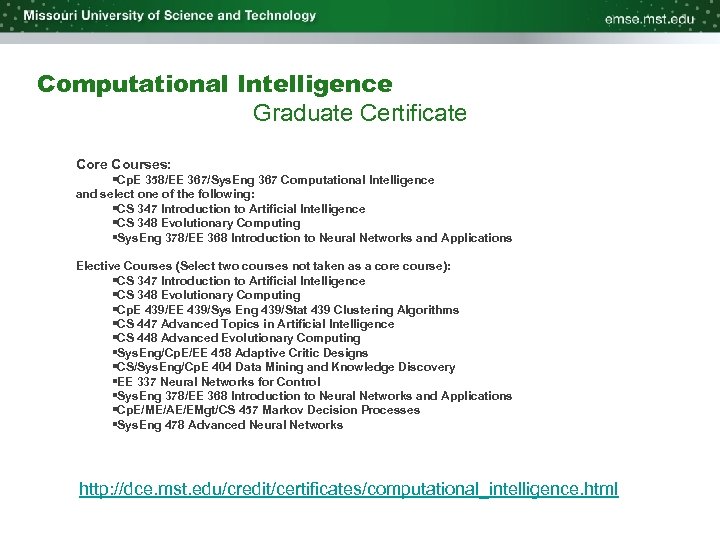This screenshot has height=540, width=720.
Task: Click the Missouri University of Science and Technology header
Action: 170,16
